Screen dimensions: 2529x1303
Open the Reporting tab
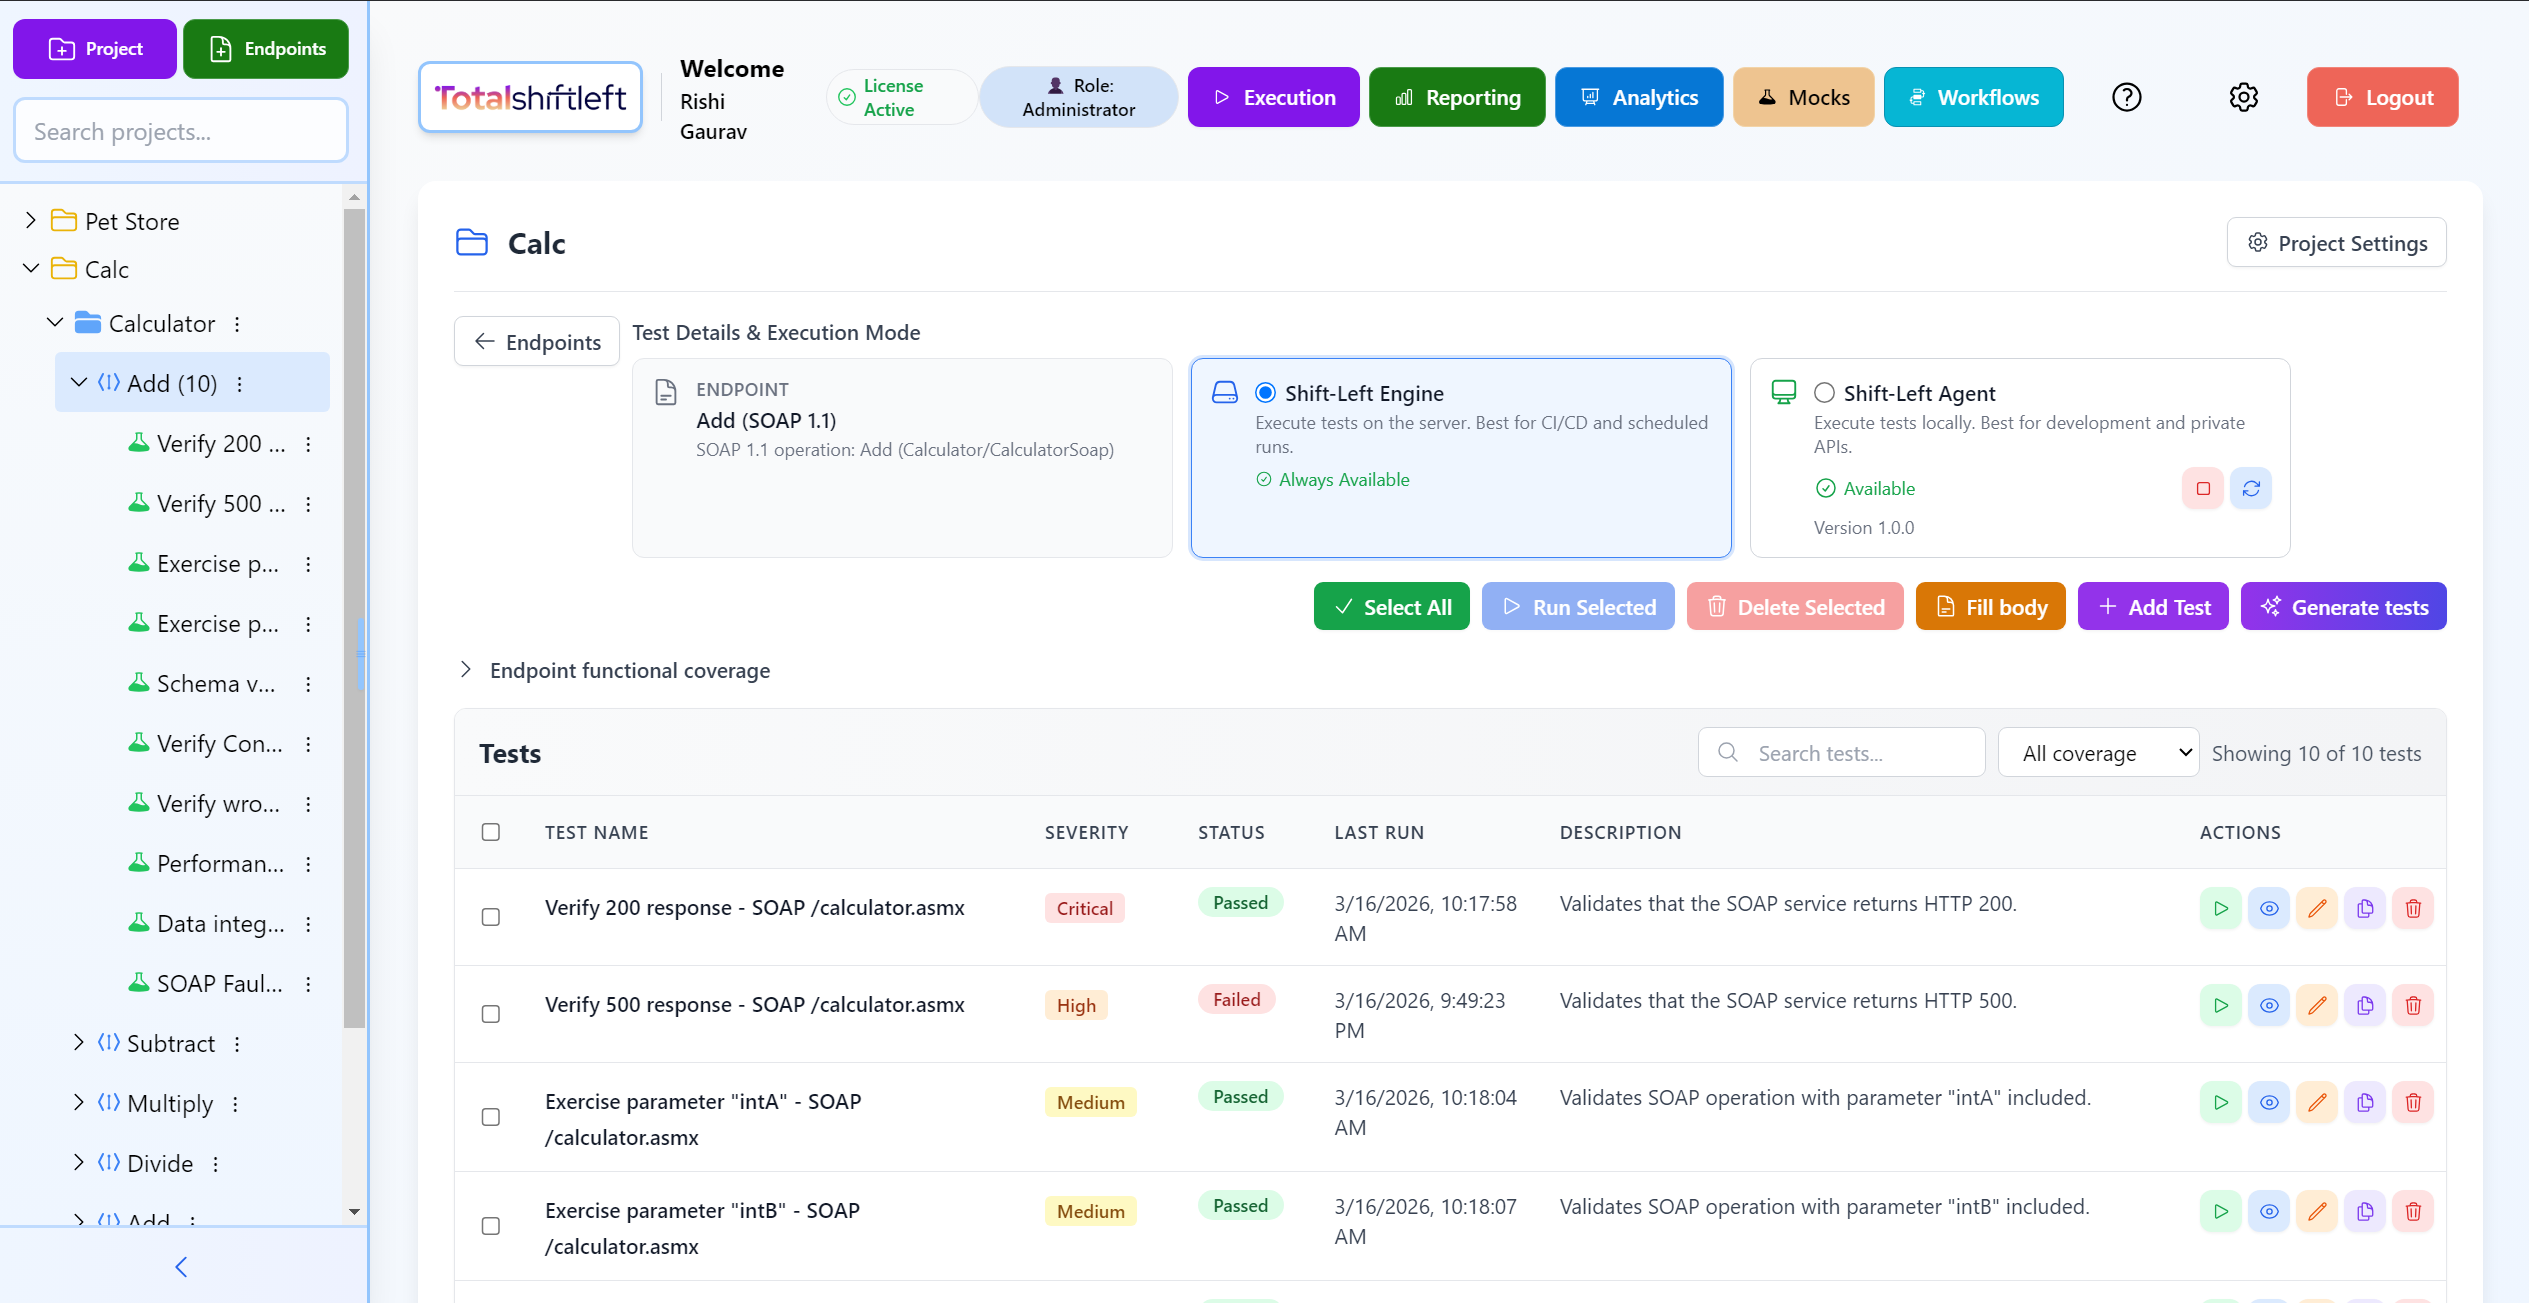pyautogui.click(x=1456, y=97)
